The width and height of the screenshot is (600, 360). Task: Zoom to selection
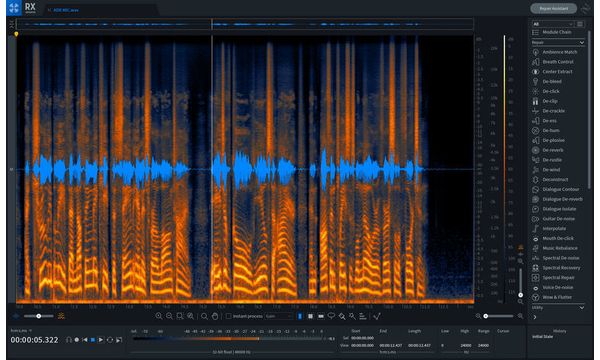180,316
